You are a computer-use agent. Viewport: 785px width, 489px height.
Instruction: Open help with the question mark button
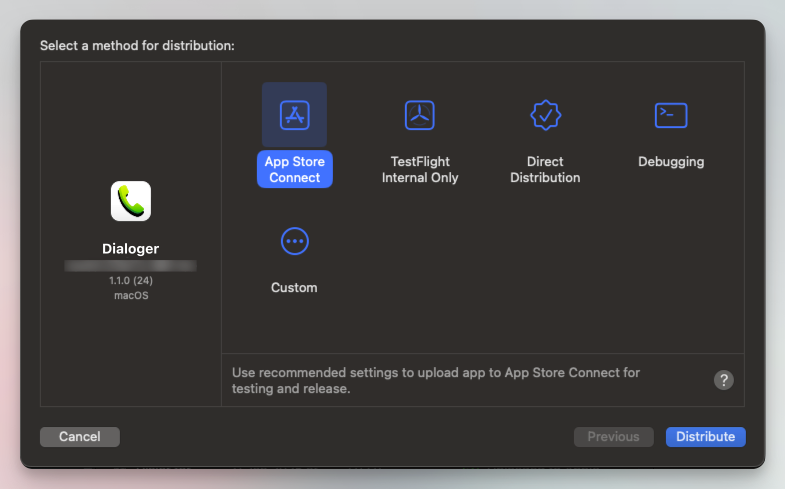point(723,380)
